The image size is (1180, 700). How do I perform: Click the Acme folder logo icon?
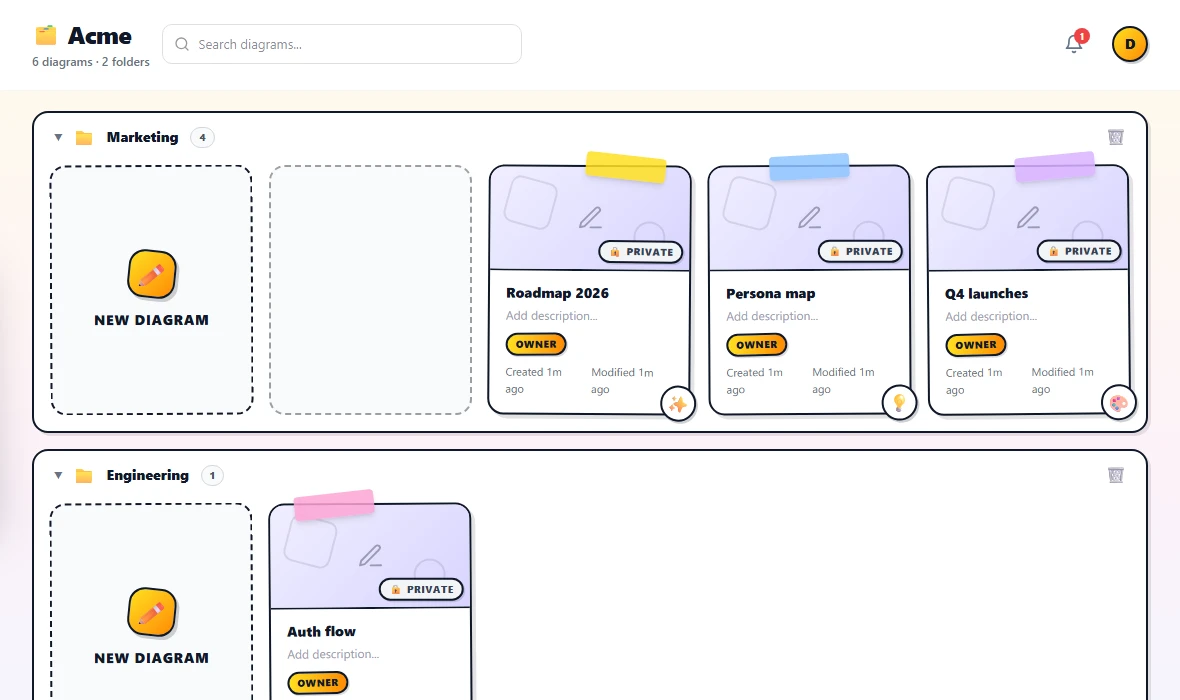point(46,35)
